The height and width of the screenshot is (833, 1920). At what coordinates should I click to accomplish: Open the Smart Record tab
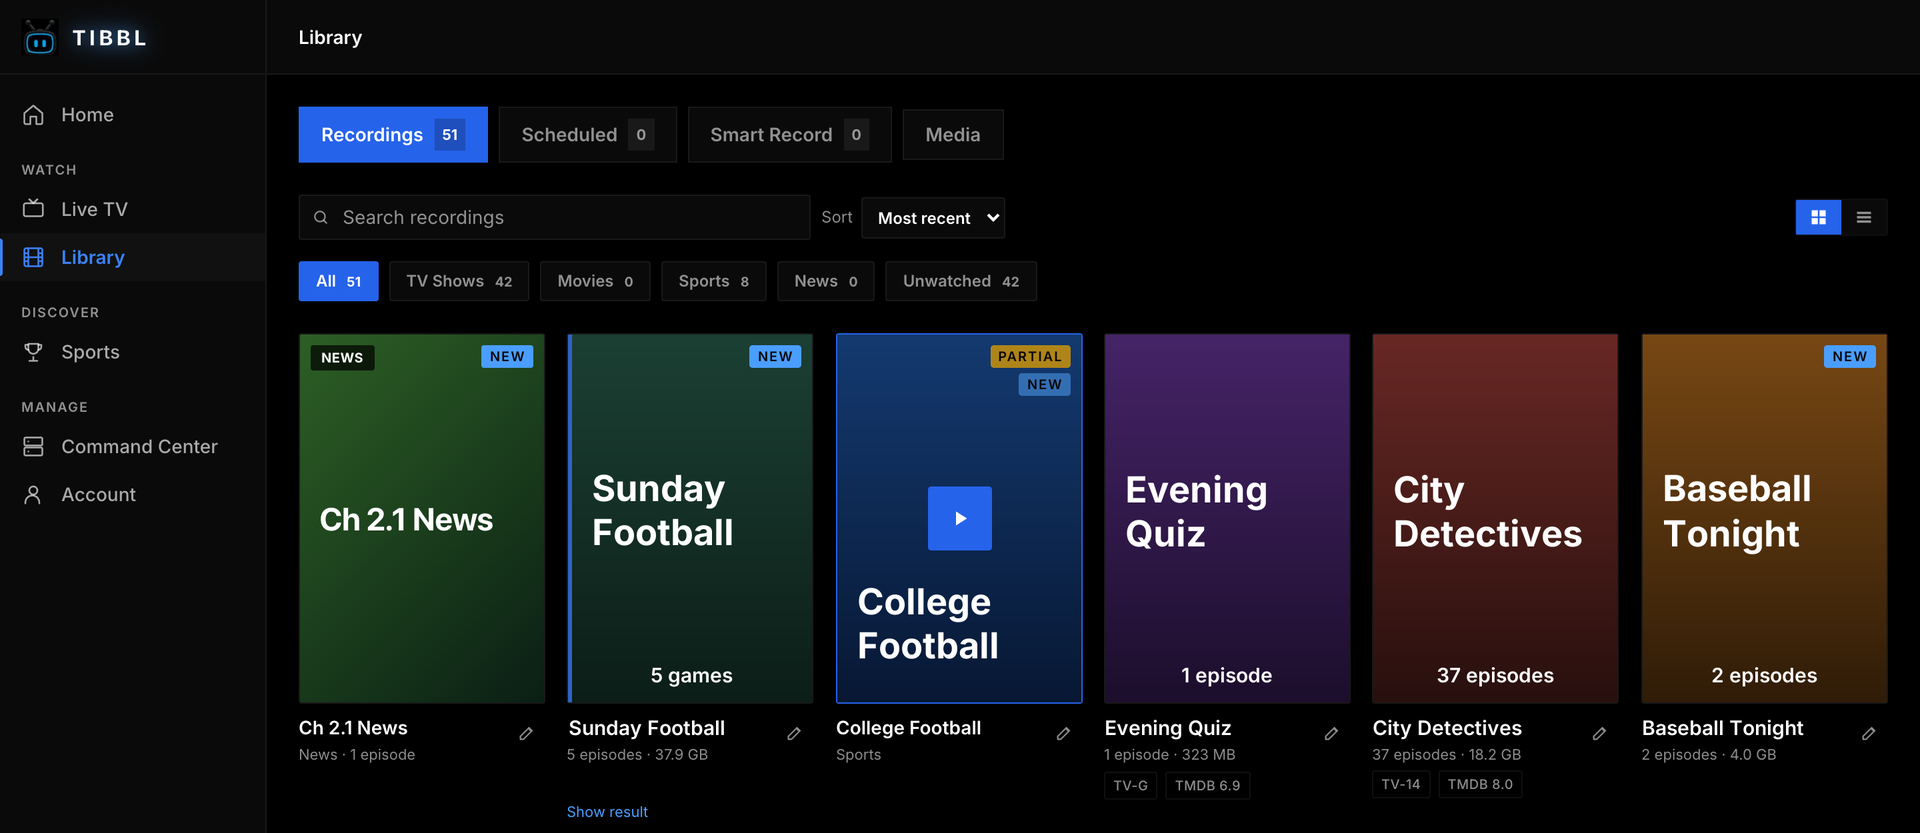[x=790, y=135]
